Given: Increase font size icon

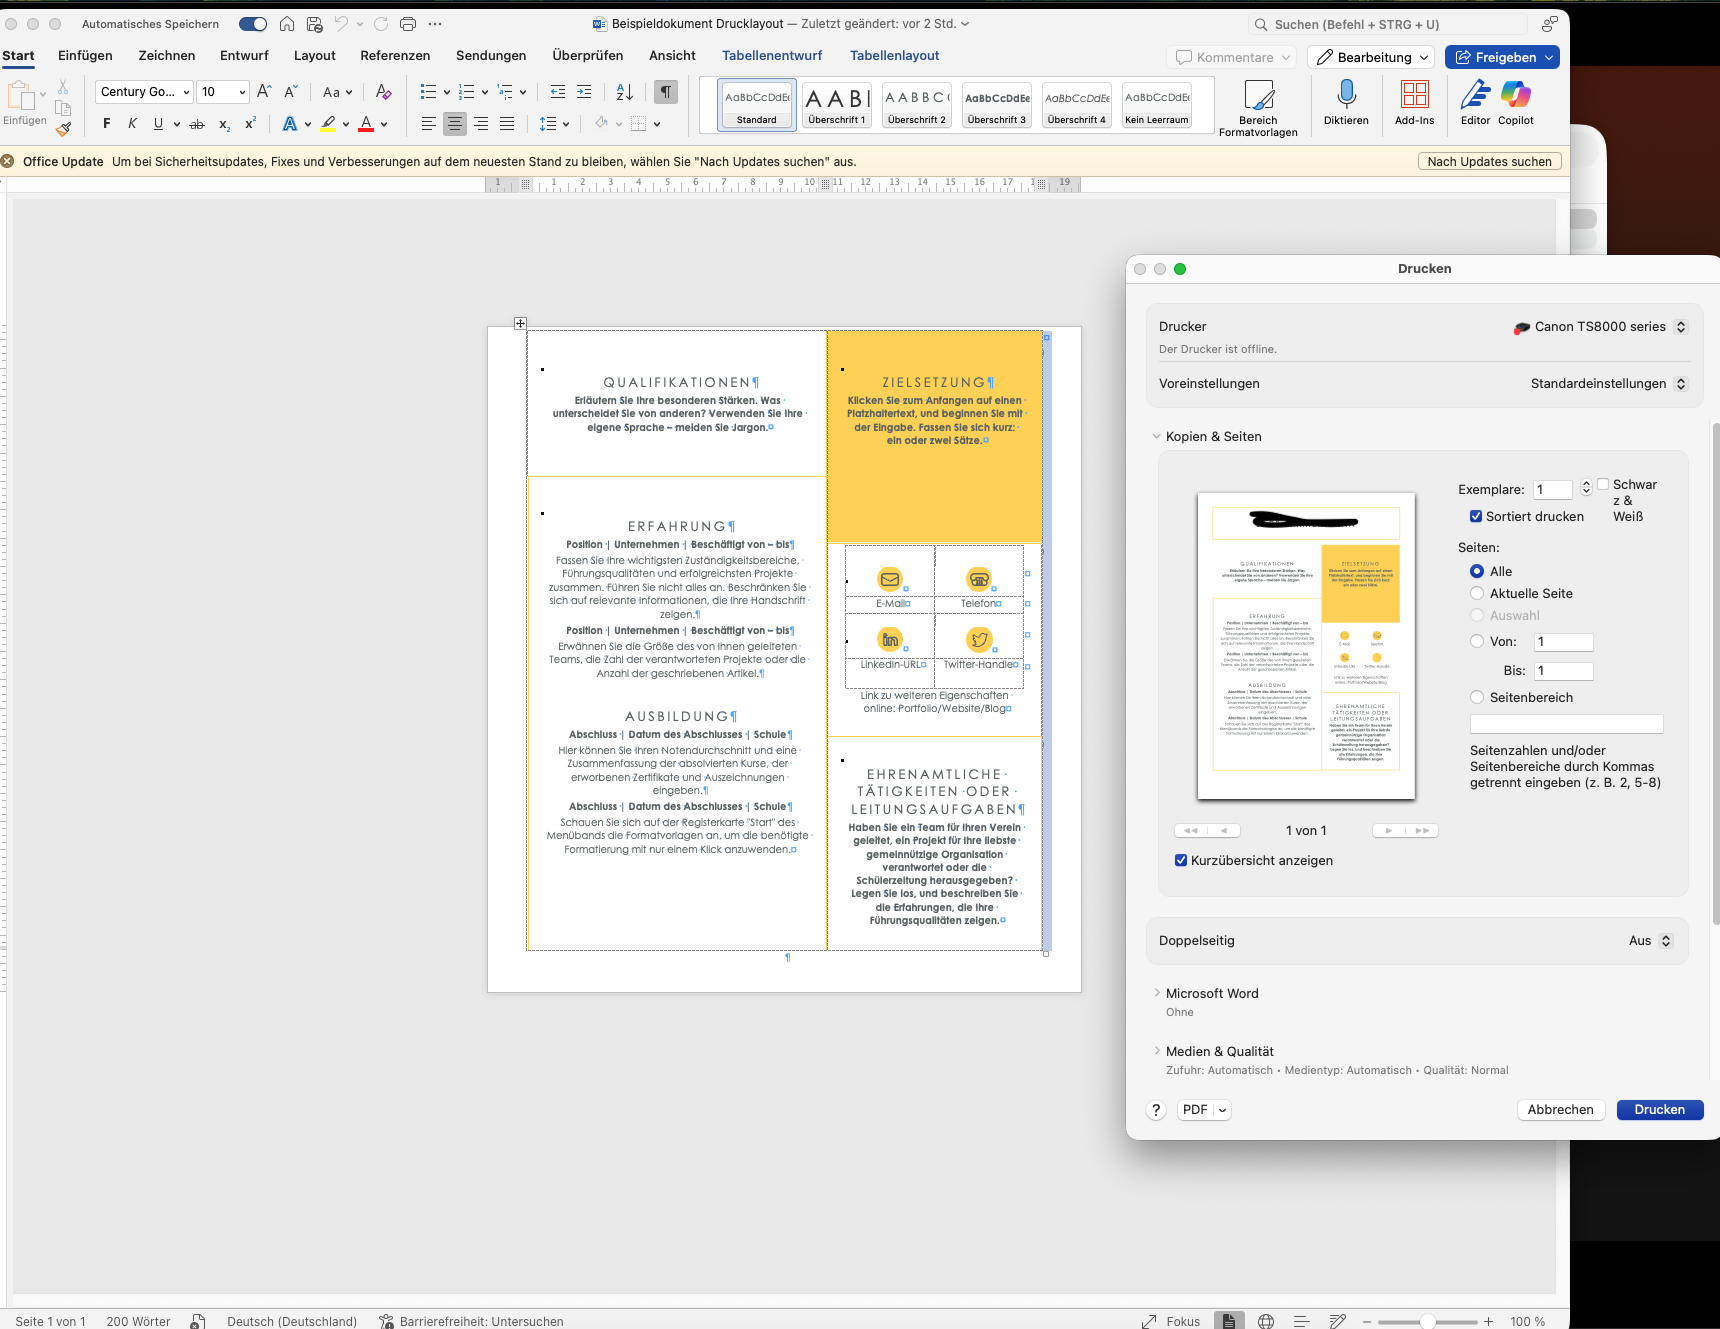Looking at the screenshot, I should coord(264,92).
